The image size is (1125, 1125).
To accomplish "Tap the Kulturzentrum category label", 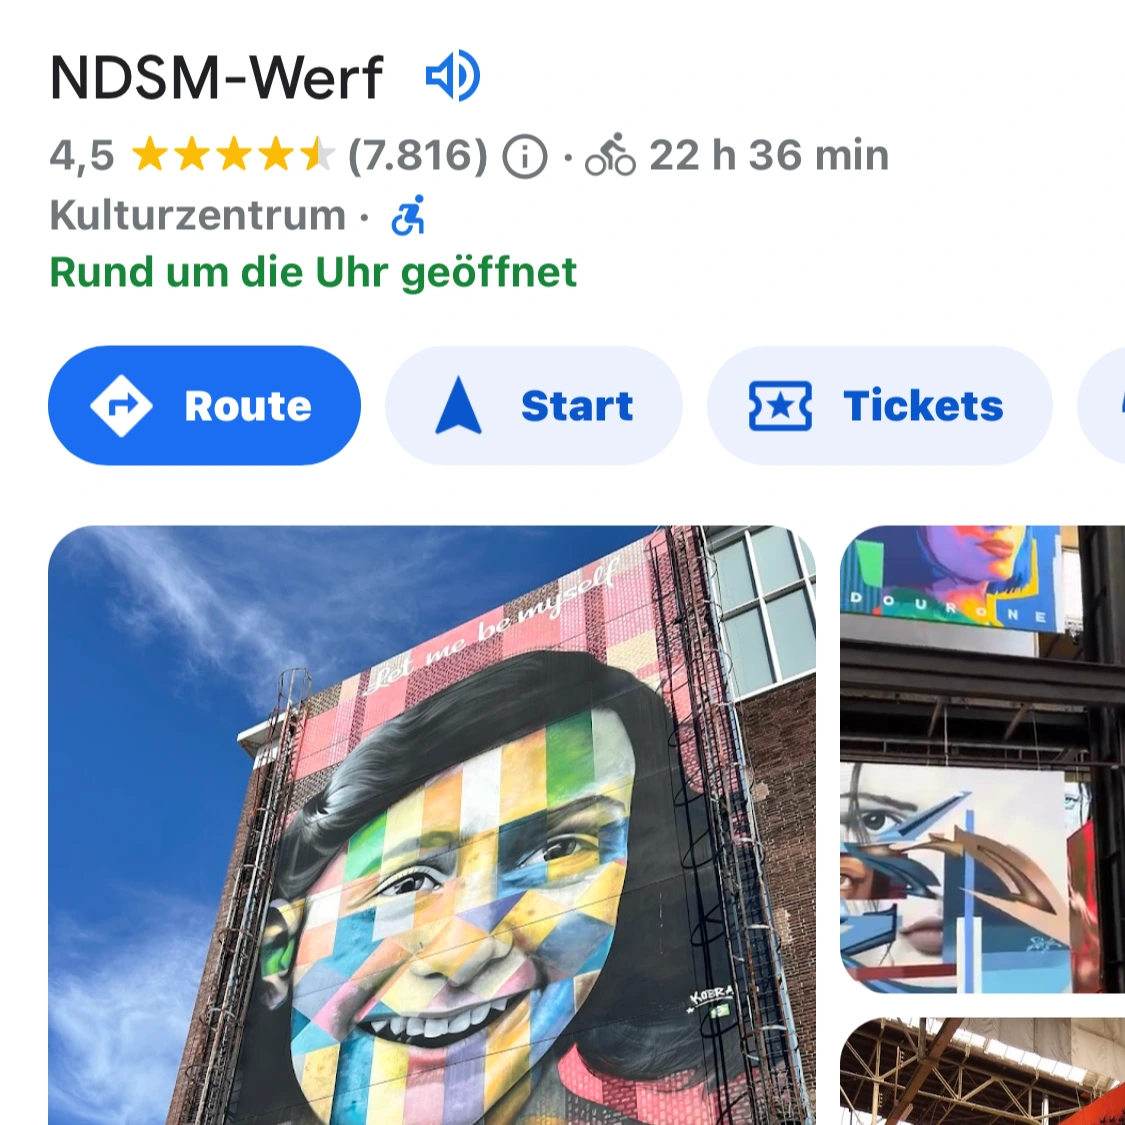I will [197, 215].
